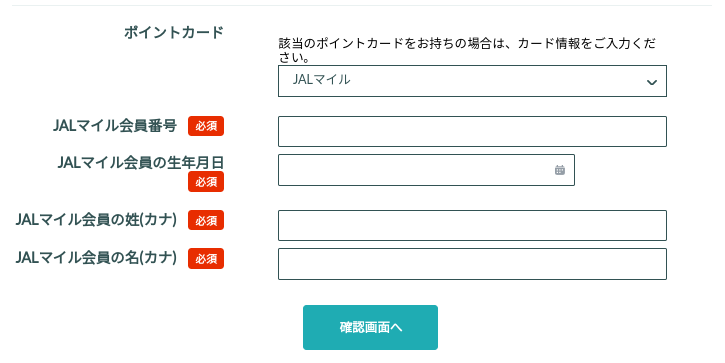Screen dimensions: 725x363
Task: Click the ポイントカード section label
Action: pyautogui.click(x=174, y=32)
